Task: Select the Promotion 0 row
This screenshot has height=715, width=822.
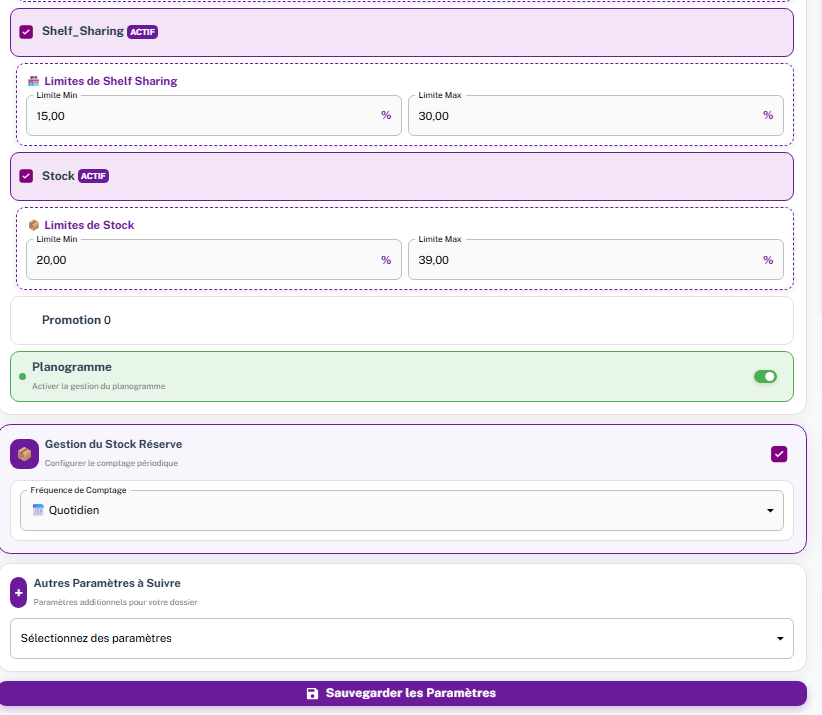Action: coord(400,320)
